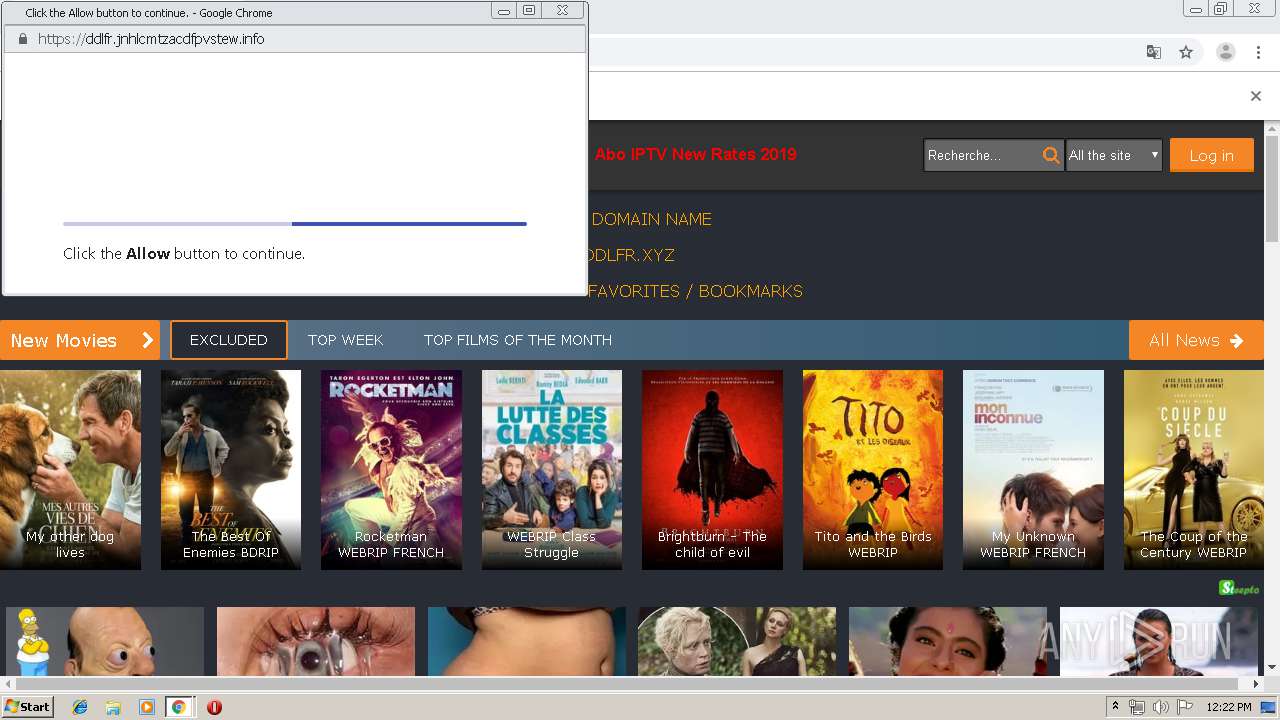
Task: Open the Rocketman WEBRIP FRENCH poster
Action: pos(391,470)
